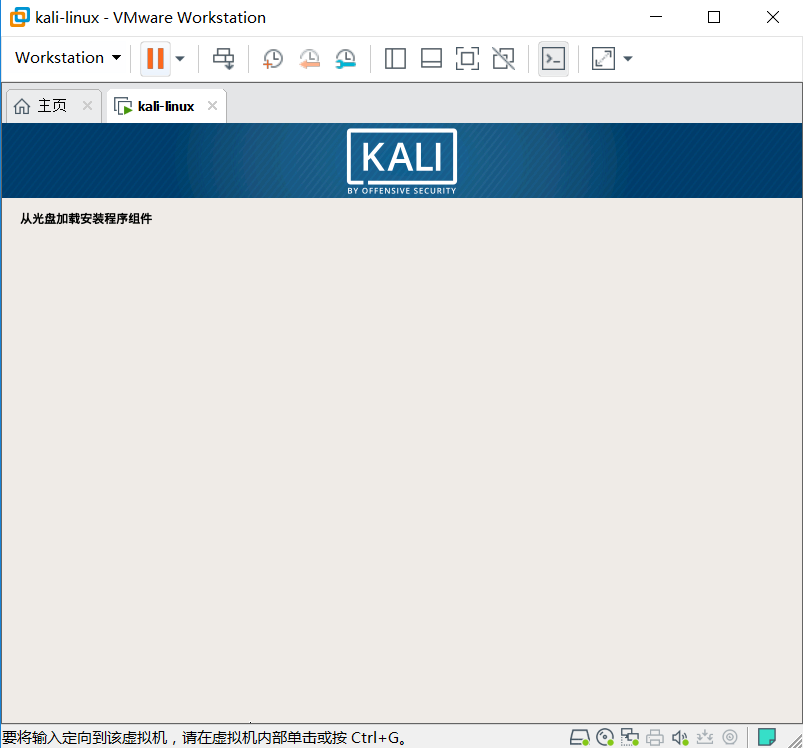Click the CD/DVD drive status icon
Image resolution: width=803 pixels, height=748 pixels.
(605, 737)
